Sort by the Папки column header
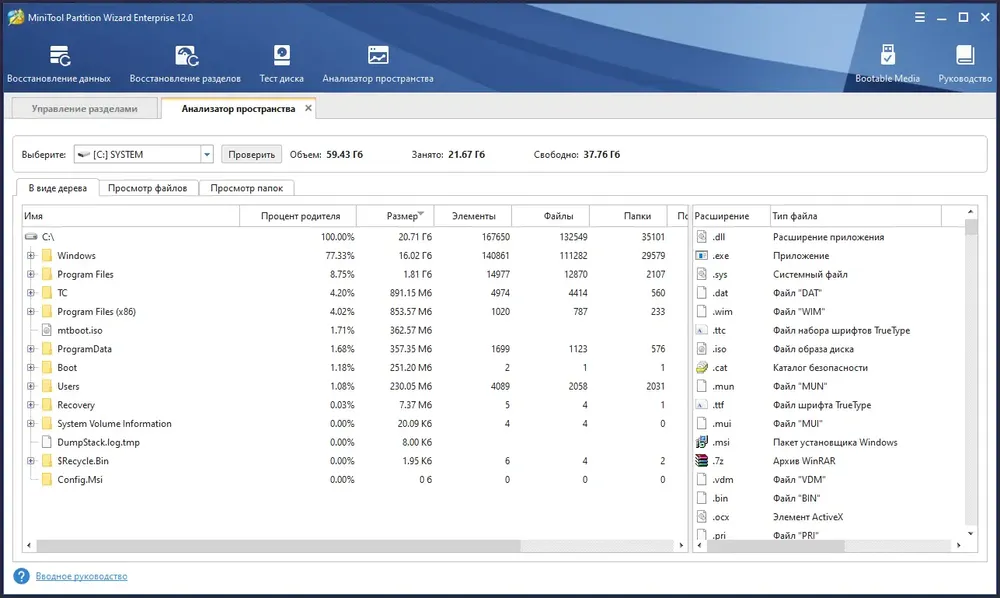The height and width of the screenshot is (598, 1000). [628, 216]
